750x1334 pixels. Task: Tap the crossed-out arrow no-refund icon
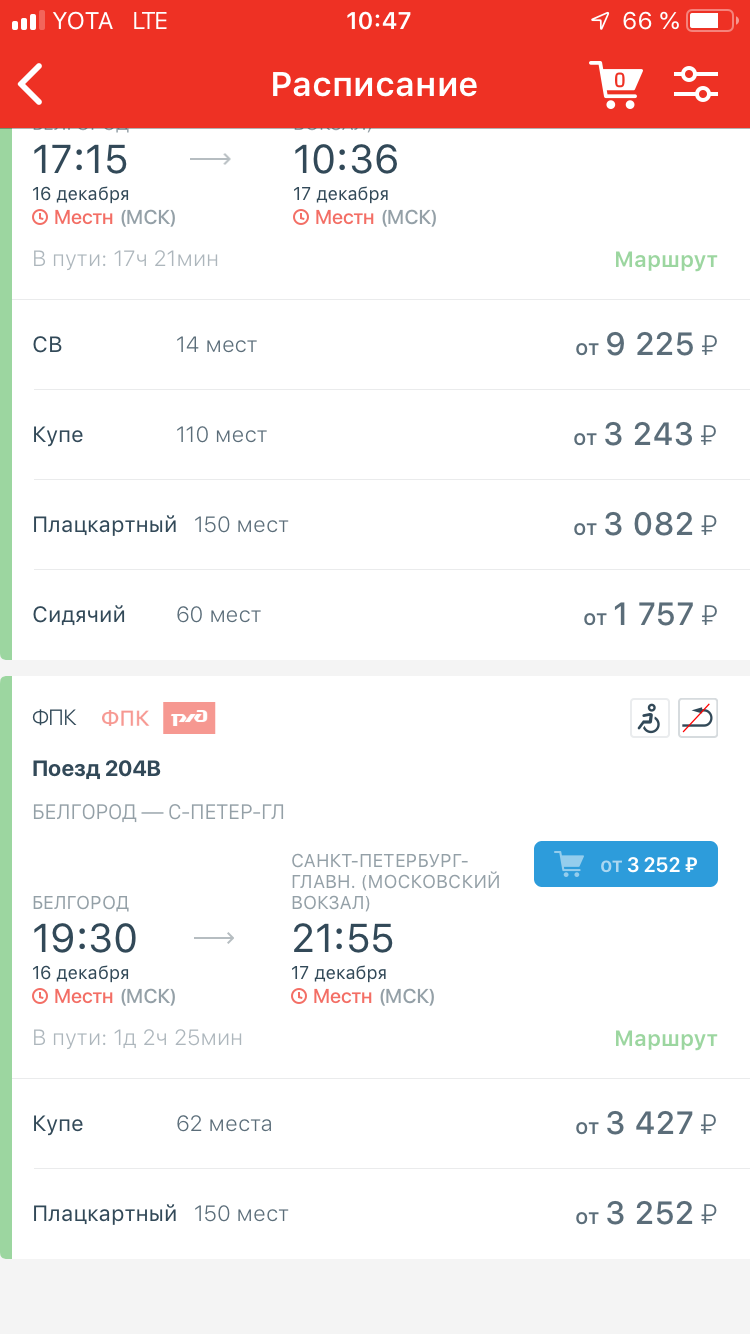tap(698, 718)
